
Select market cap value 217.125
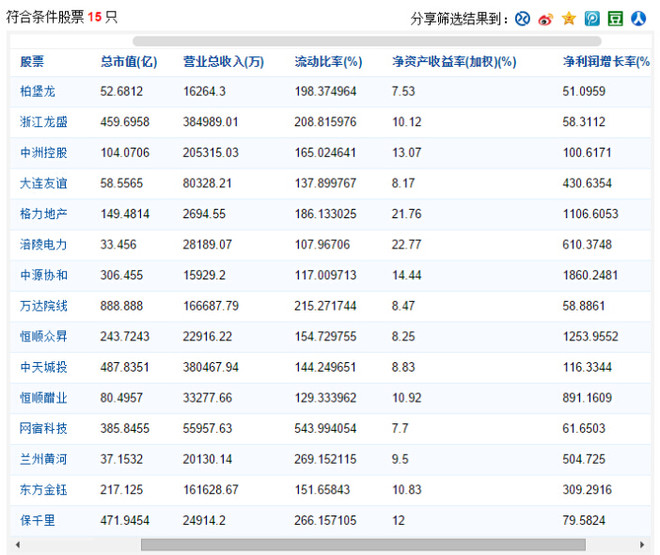(122, 490)
